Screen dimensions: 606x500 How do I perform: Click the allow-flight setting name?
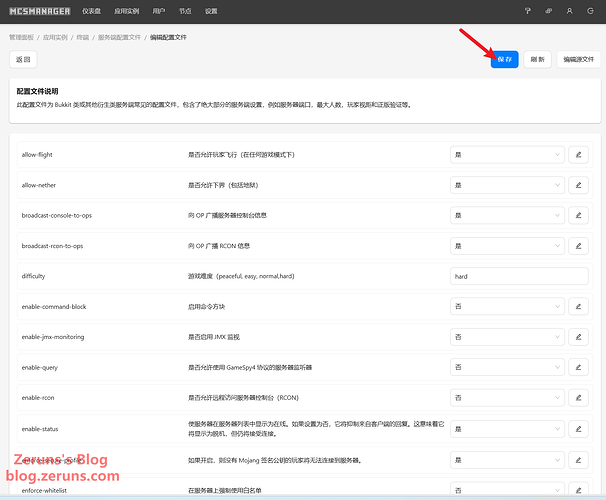click(x=37, y=155)
